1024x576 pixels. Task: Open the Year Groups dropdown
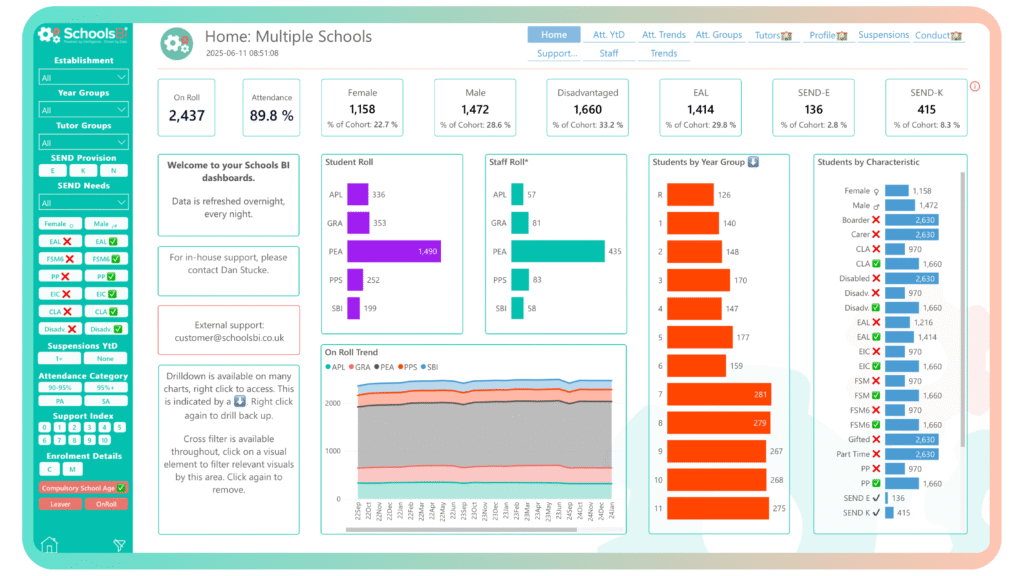click(83, 110)
